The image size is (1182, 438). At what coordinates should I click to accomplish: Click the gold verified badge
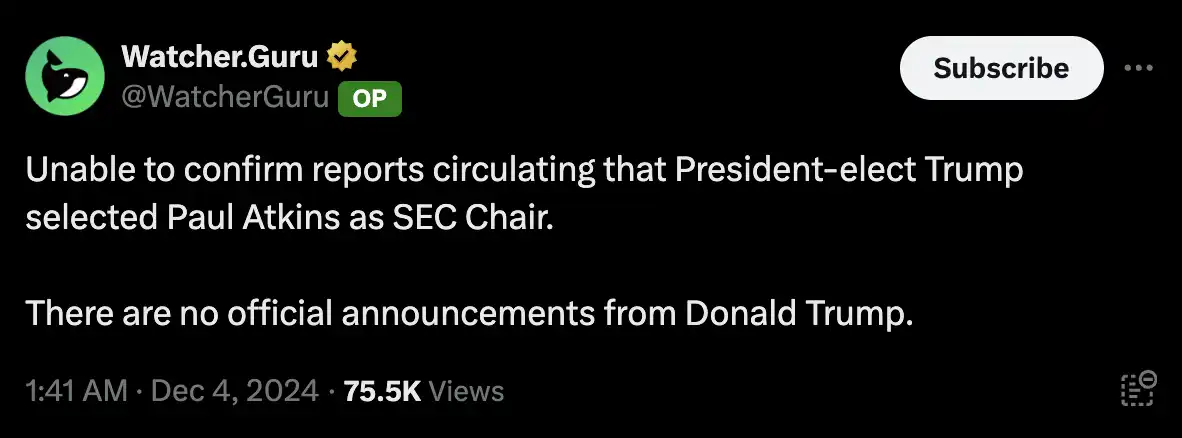[x=343, y=59]
